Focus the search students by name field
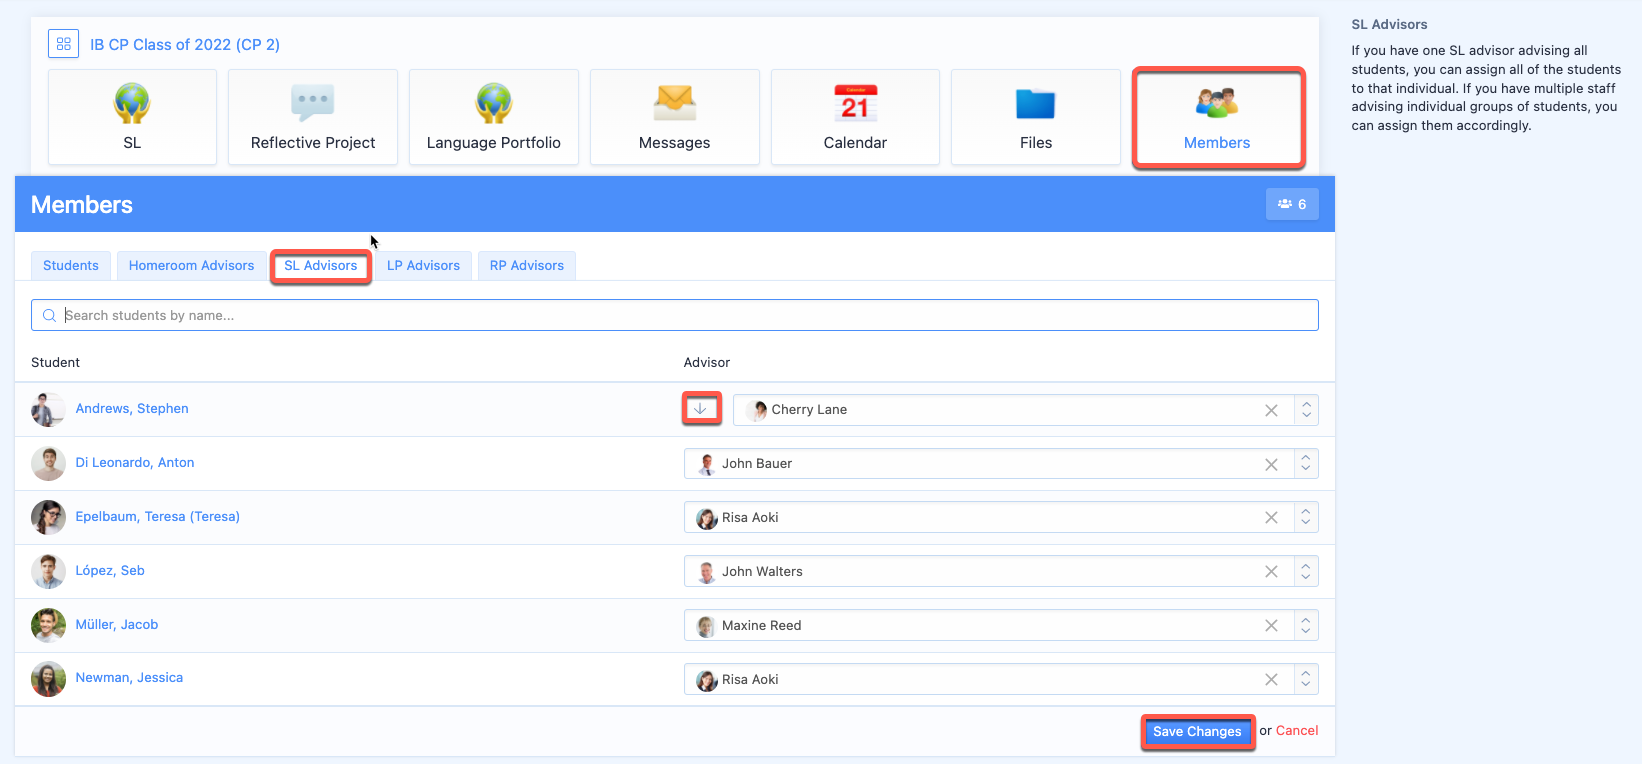The image size is (1642, 764). click(x=675, y=315)
